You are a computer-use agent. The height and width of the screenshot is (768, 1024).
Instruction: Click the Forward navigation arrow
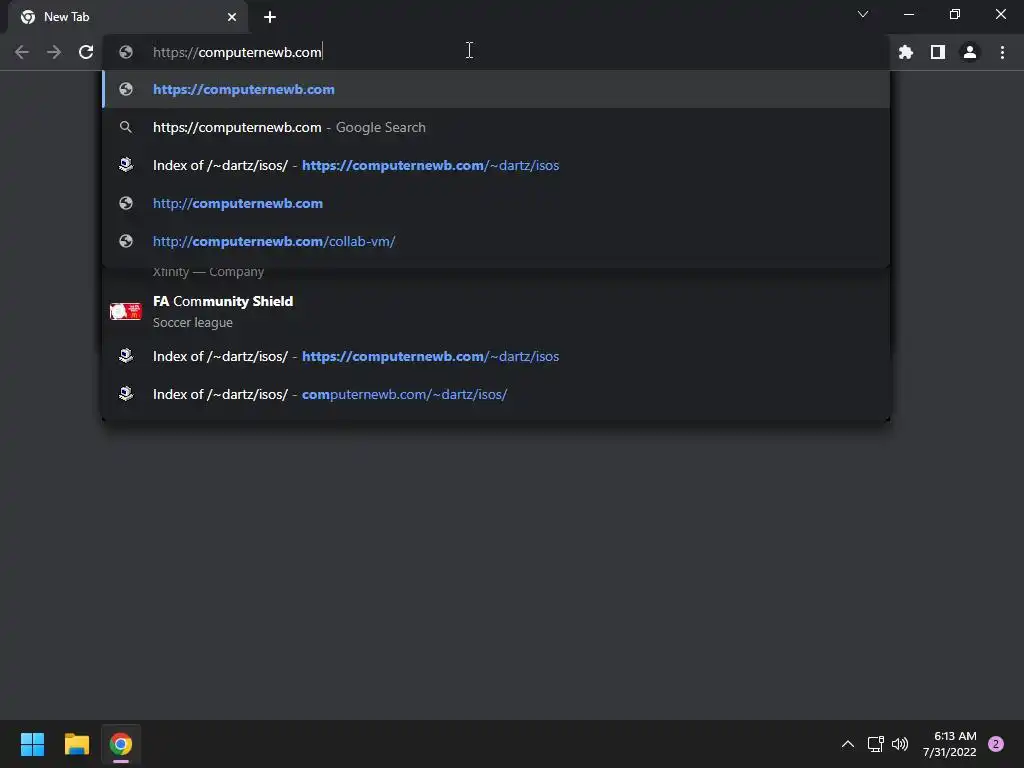point(54,52)
